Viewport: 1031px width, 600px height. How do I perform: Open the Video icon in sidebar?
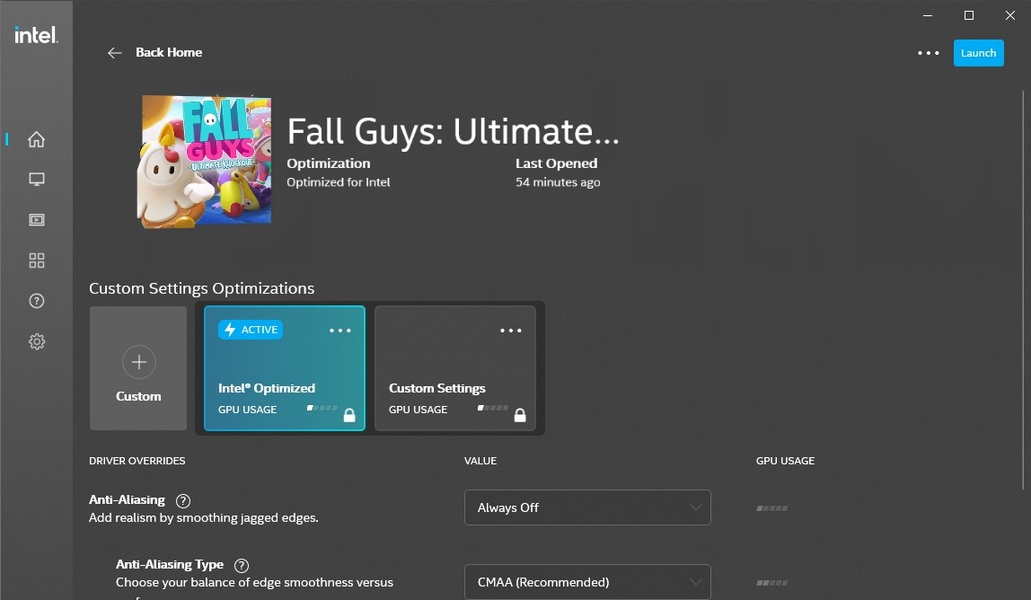point(37,220)
